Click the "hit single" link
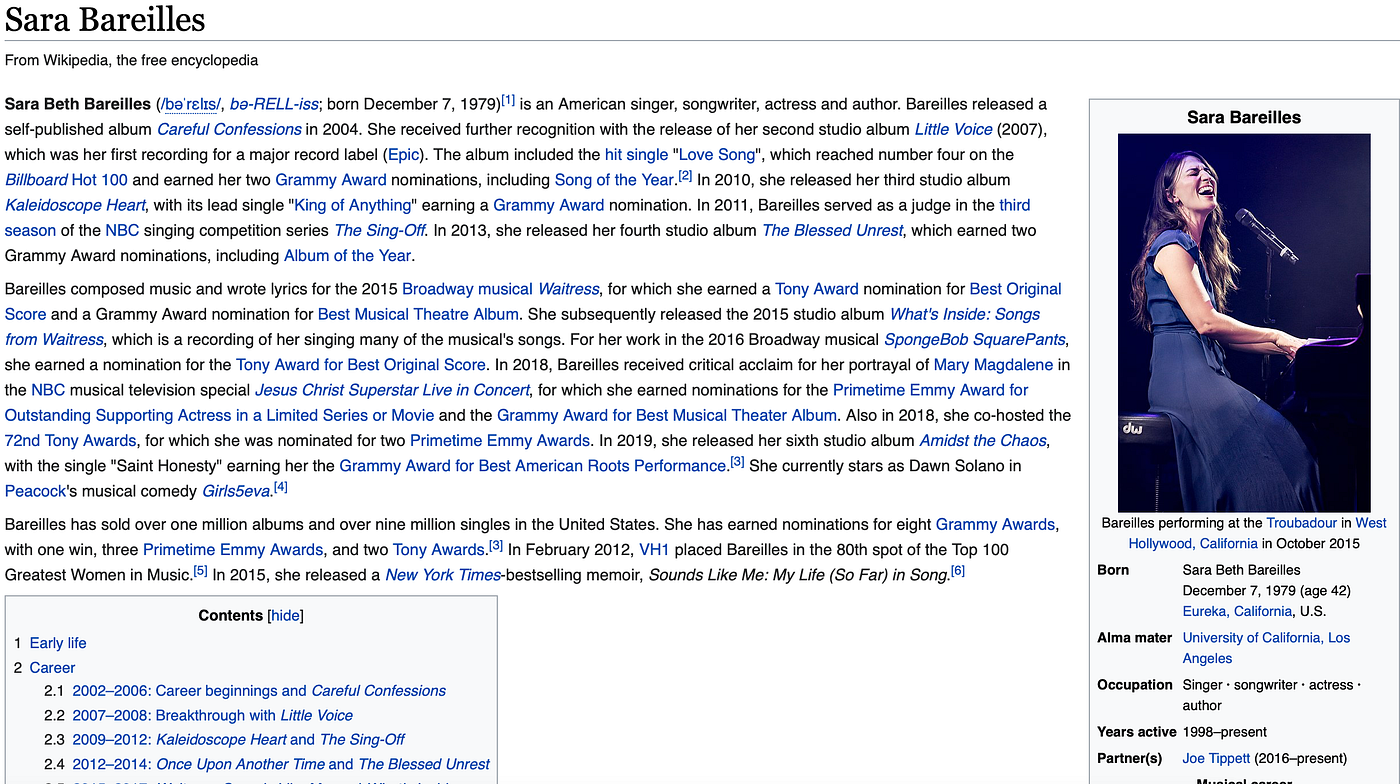The width and height of the screenshot is (1400, 784). coord(636,154)
